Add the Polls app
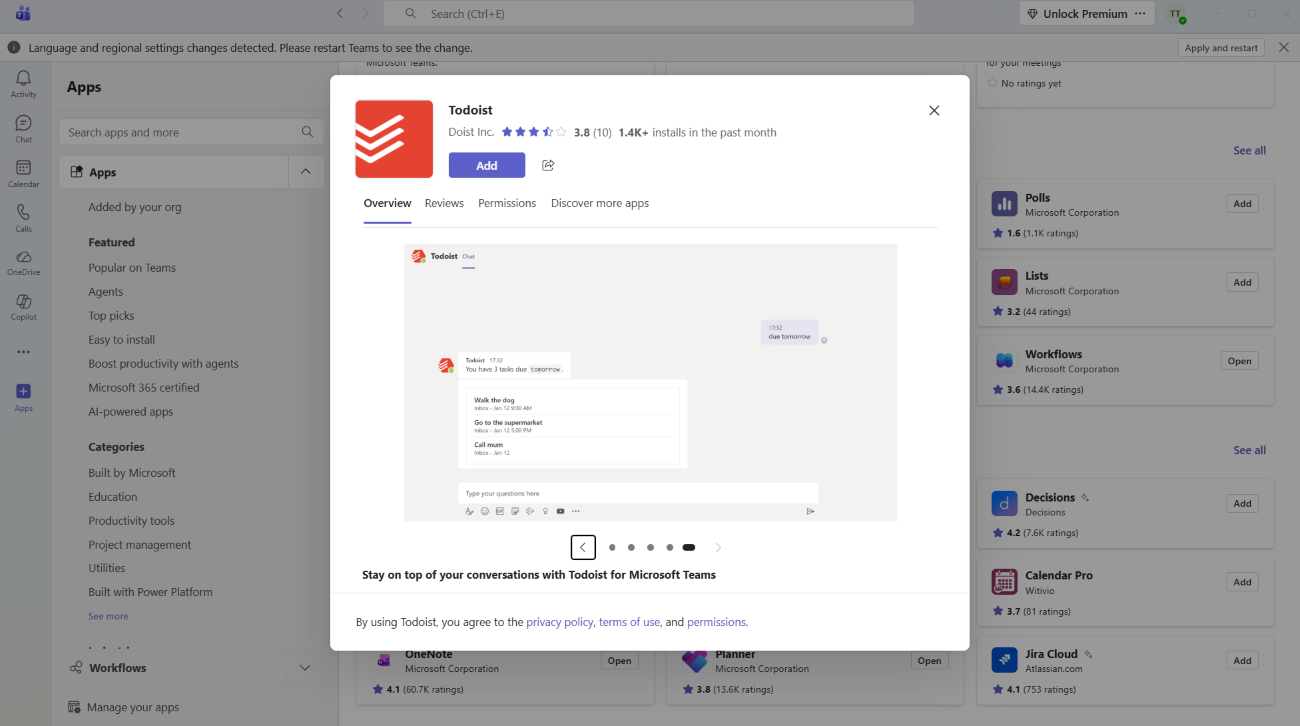Image resolution: width=1300 pixels, height=726 pixels. [x=1242, y=204]
